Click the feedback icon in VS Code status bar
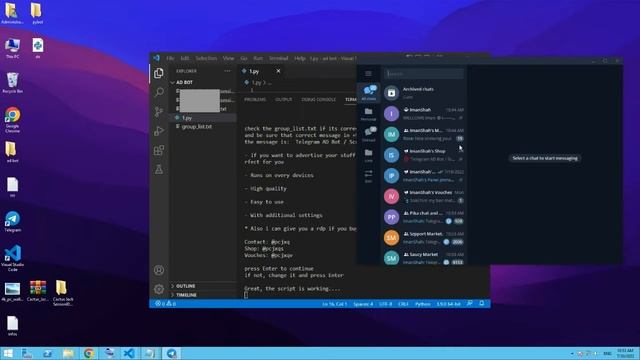Image resolution: width=640 pixels, height=360 pixels. click(470, 304)
